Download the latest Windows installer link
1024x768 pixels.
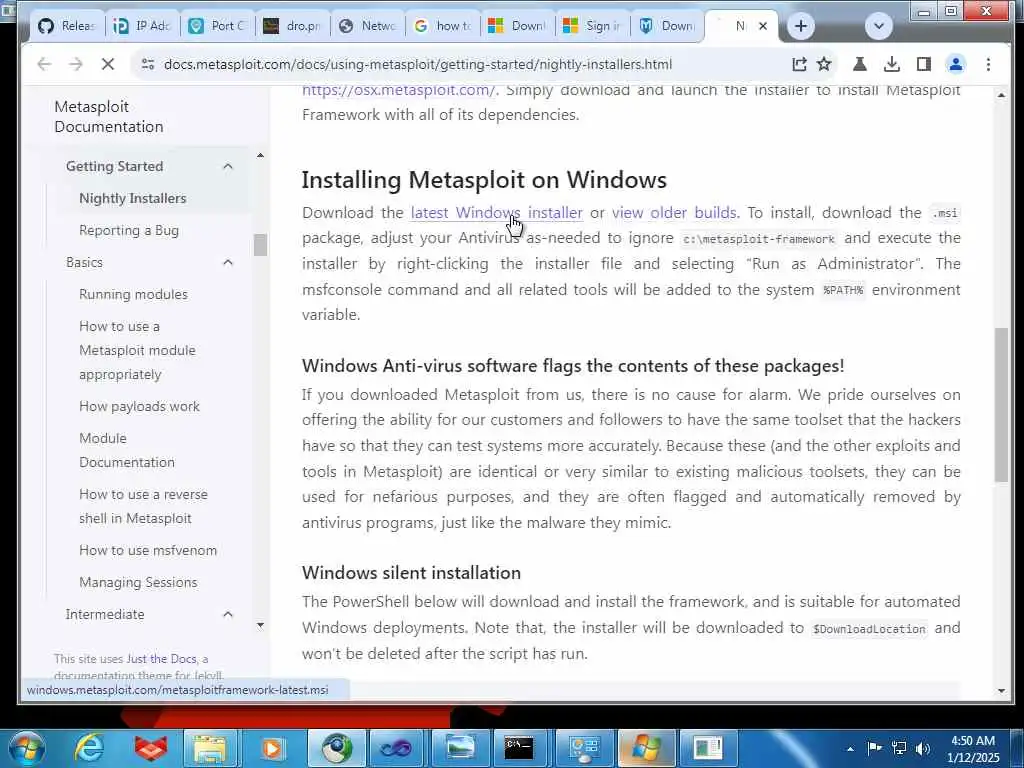496,213
